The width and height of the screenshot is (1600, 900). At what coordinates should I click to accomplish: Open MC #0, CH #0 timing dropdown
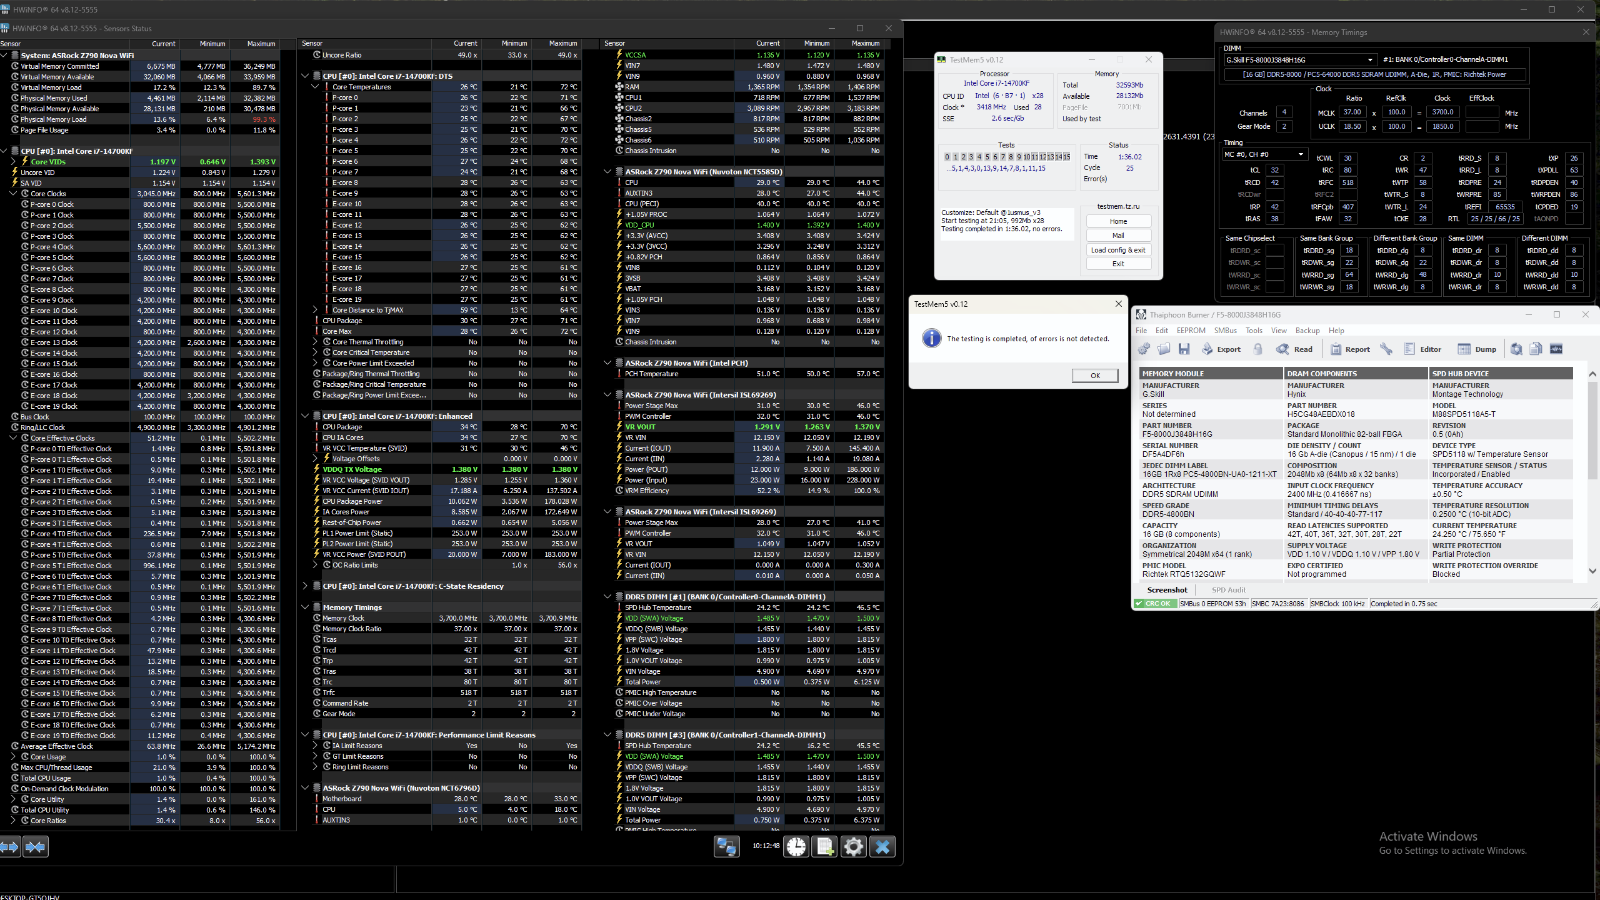pos(1265,154)
